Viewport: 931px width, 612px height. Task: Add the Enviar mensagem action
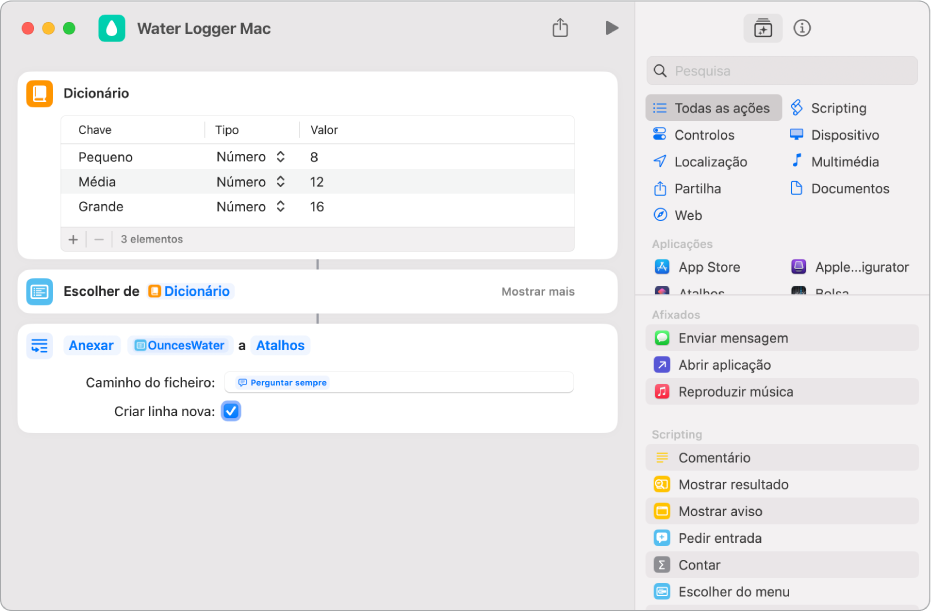click(782, 338)
